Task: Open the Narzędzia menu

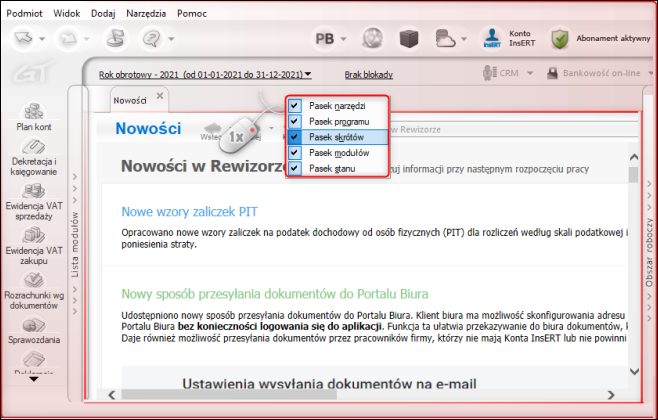Action: (x=146, y=13)
